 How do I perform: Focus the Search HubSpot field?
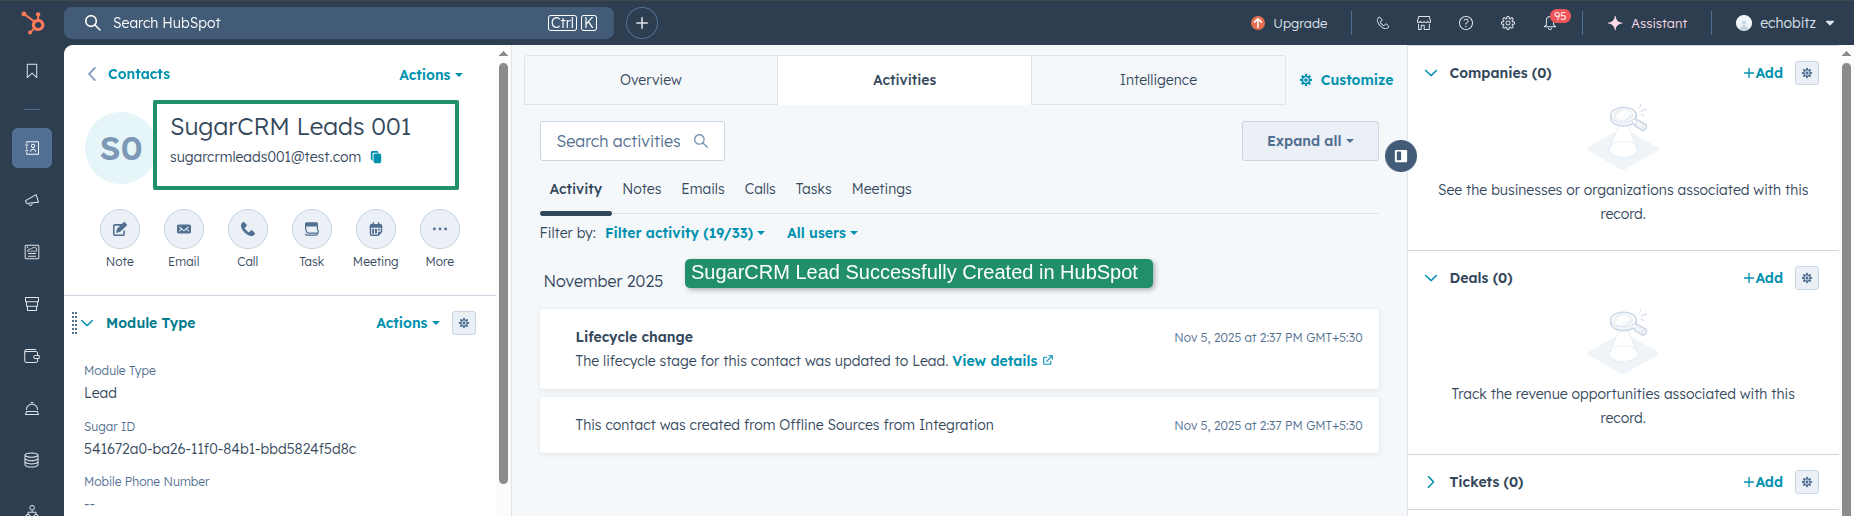(x=341, y=23)
